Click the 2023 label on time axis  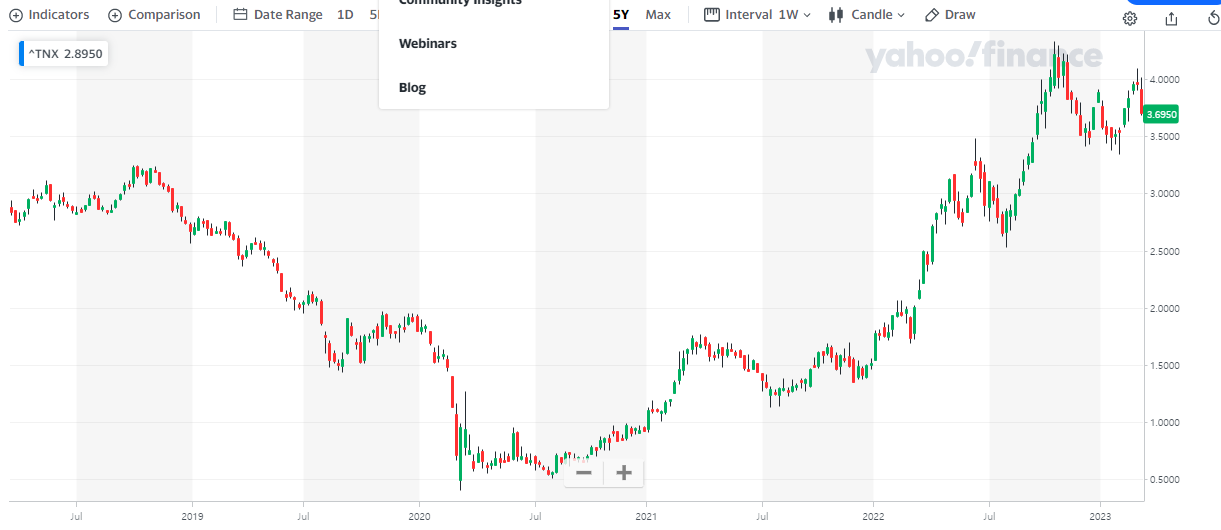click(1100, 518)
